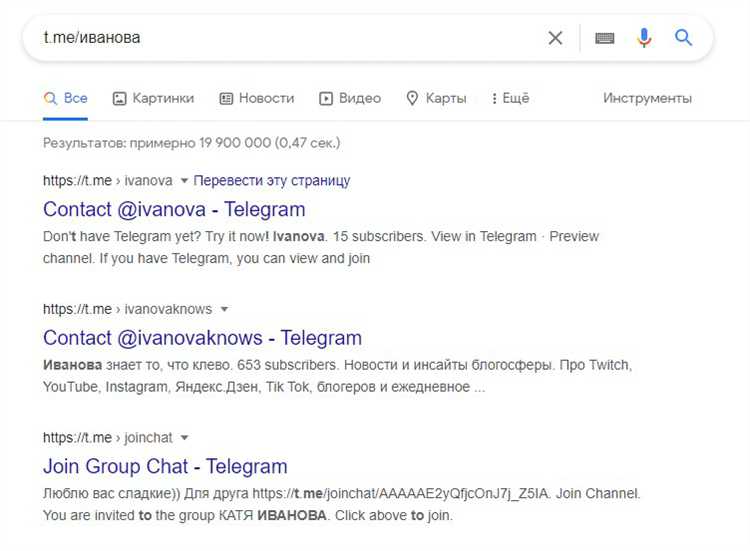Switch to the Новости tab
The image size is (750, 551).
pos(266,98)
